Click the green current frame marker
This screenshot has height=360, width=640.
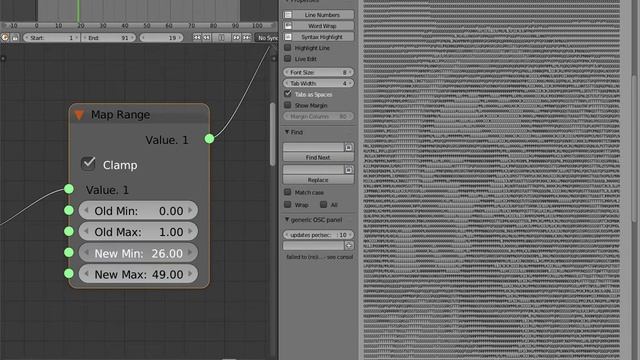pyautogui.click(x=78, y=11)
